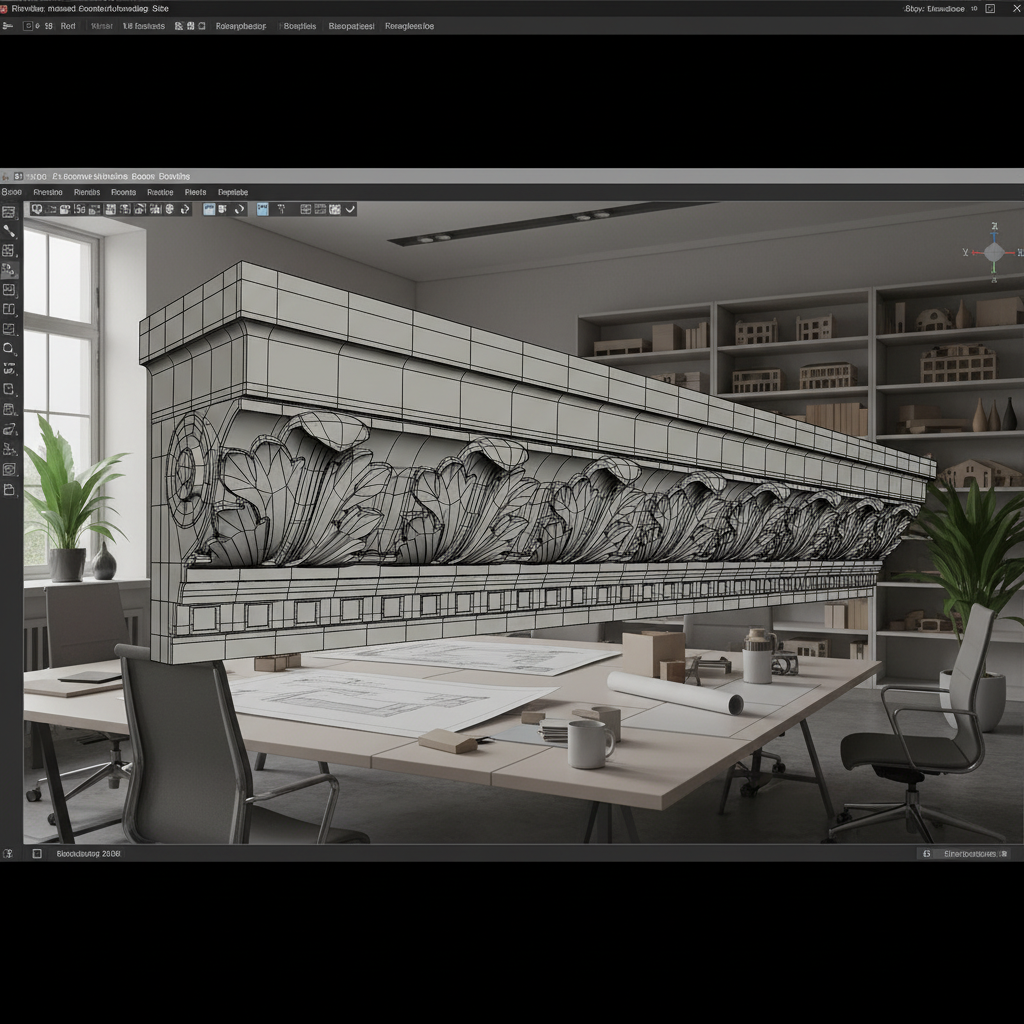
Task: Click the highlighted active tool in left sidebar
Action: [x=8, y=270]
